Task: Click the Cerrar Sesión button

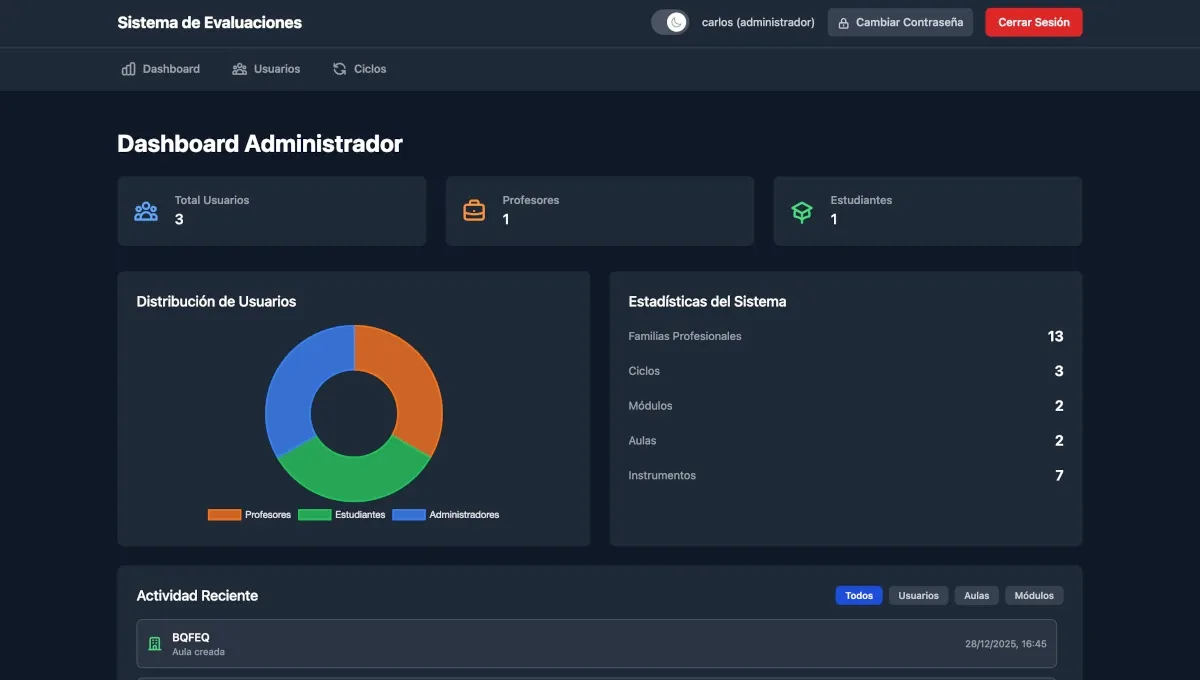Action: coord(1033,21)
